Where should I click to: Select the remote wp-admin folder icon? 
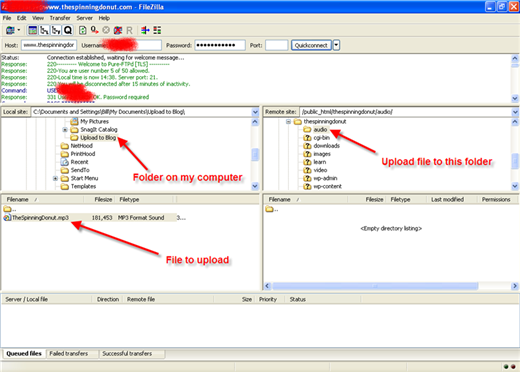307,178
